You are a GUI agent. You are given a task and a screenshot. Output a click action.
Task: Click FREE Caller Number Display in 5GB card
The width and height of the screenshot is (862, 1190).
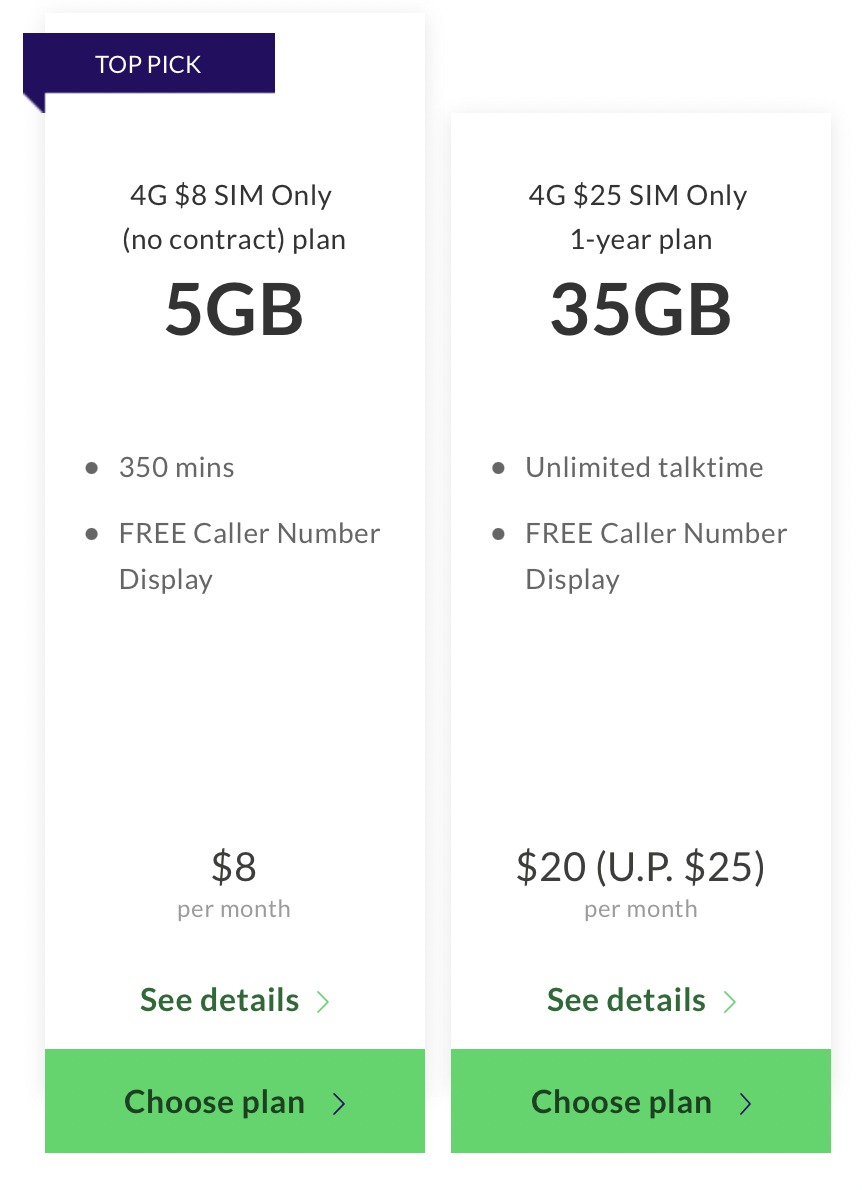[249, 556]
